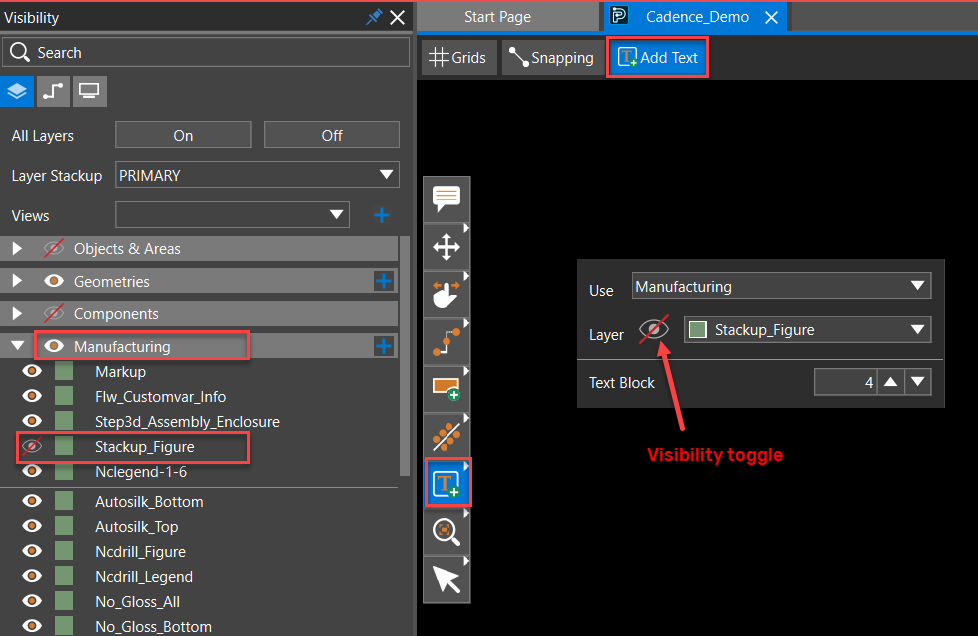Image resolution: width=978 pixels, height=636 pixels.
Task: Select the arrow pointer tool
Action: [x=447, y=580]
